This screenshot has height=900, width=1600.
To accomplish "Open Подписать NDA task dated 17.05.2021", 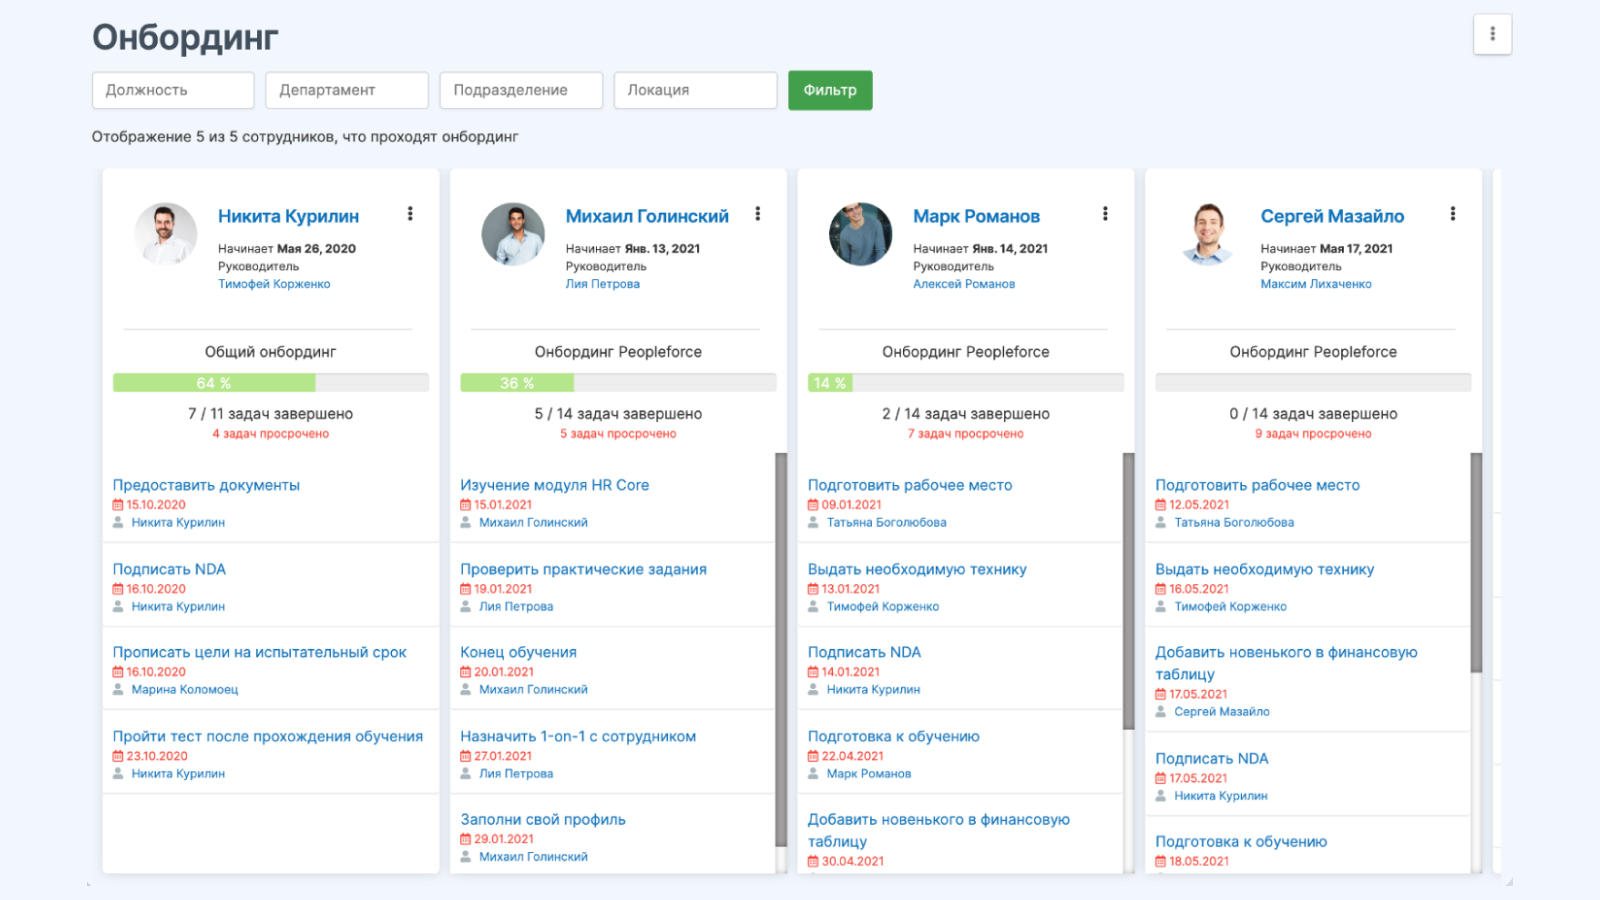I will tap(1211, 758).
